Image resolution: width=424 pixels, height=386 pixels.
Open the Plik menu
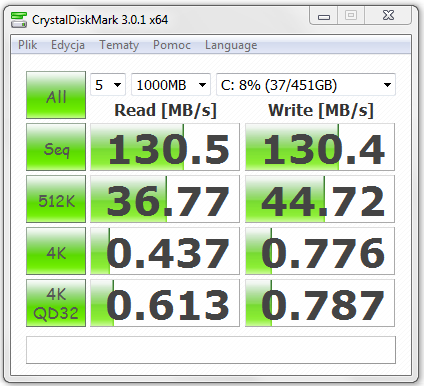(x=27, y=45)
